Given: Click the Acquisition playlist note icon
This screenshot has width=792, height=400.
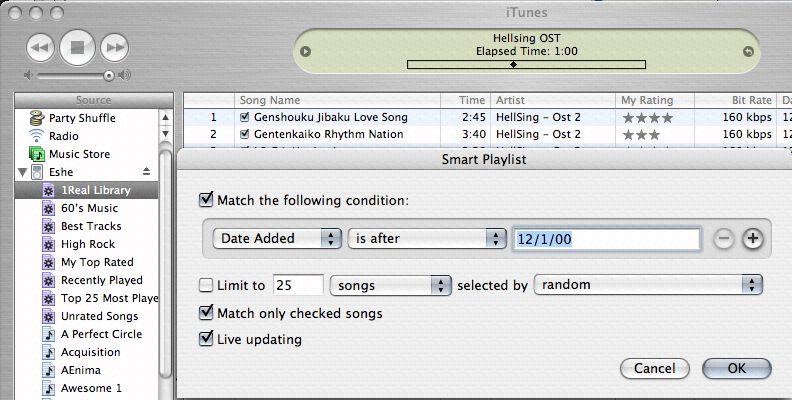Looking at the screenshot, I should click(48, 353).
